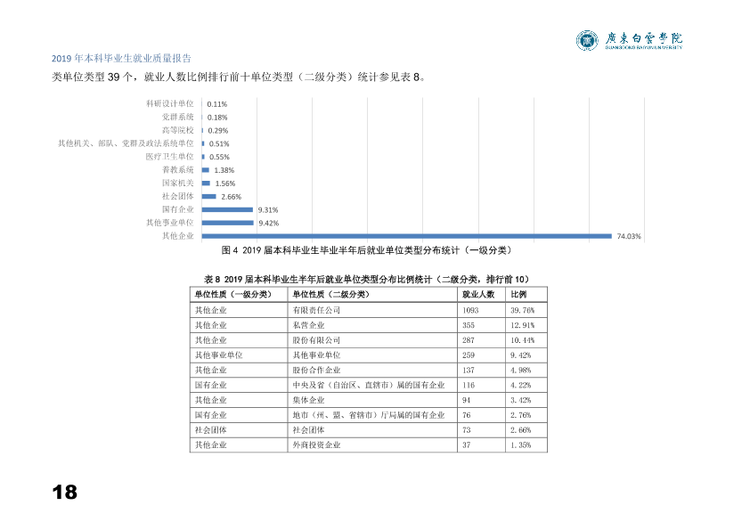Click the 39.76% ratio cell
Image resolution: width=750 pixels, height=530 pixels.
(x=522, y=310)
